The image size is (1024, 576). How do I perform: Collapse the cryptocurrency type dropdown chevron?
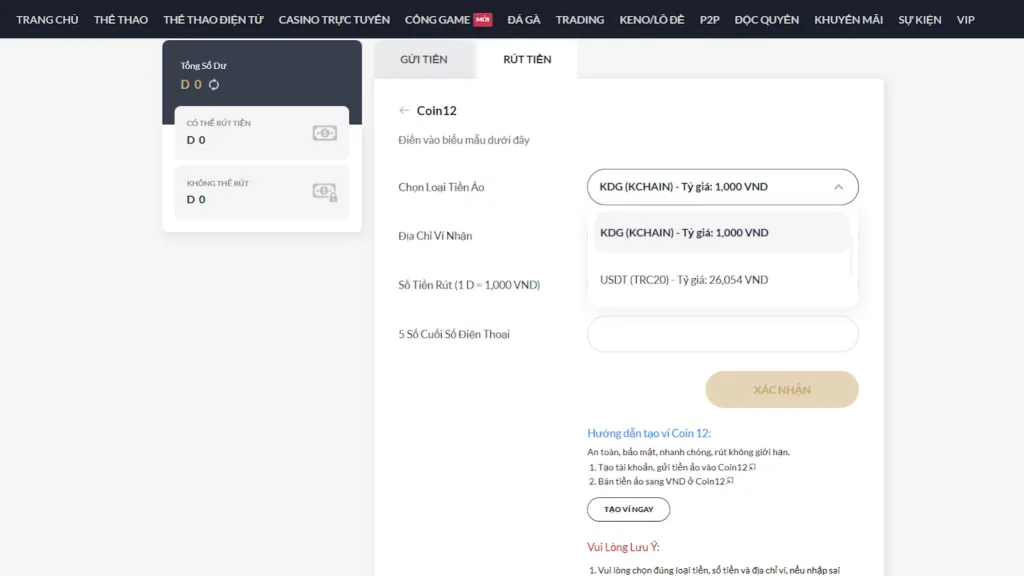coord(838,187)
